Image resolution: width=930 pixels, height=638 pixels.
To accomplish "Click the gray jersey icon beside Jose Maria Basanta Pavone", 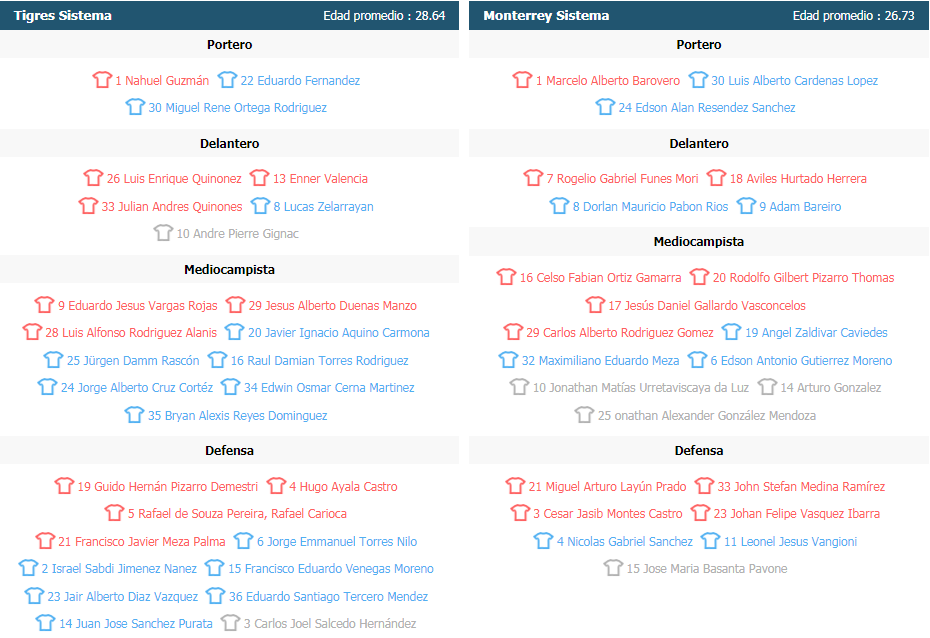I will click(613, 567).
